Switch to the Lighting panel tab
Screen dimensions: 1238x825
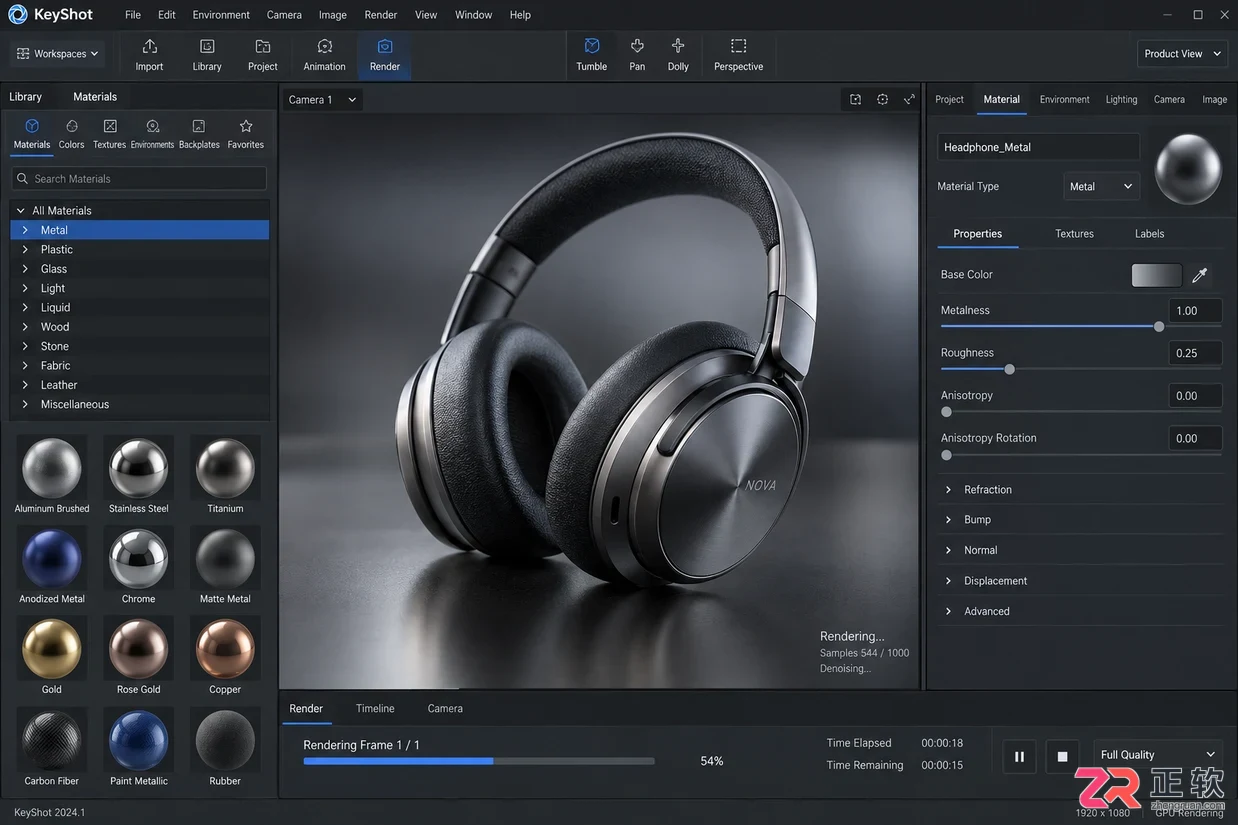point(1121,99)
